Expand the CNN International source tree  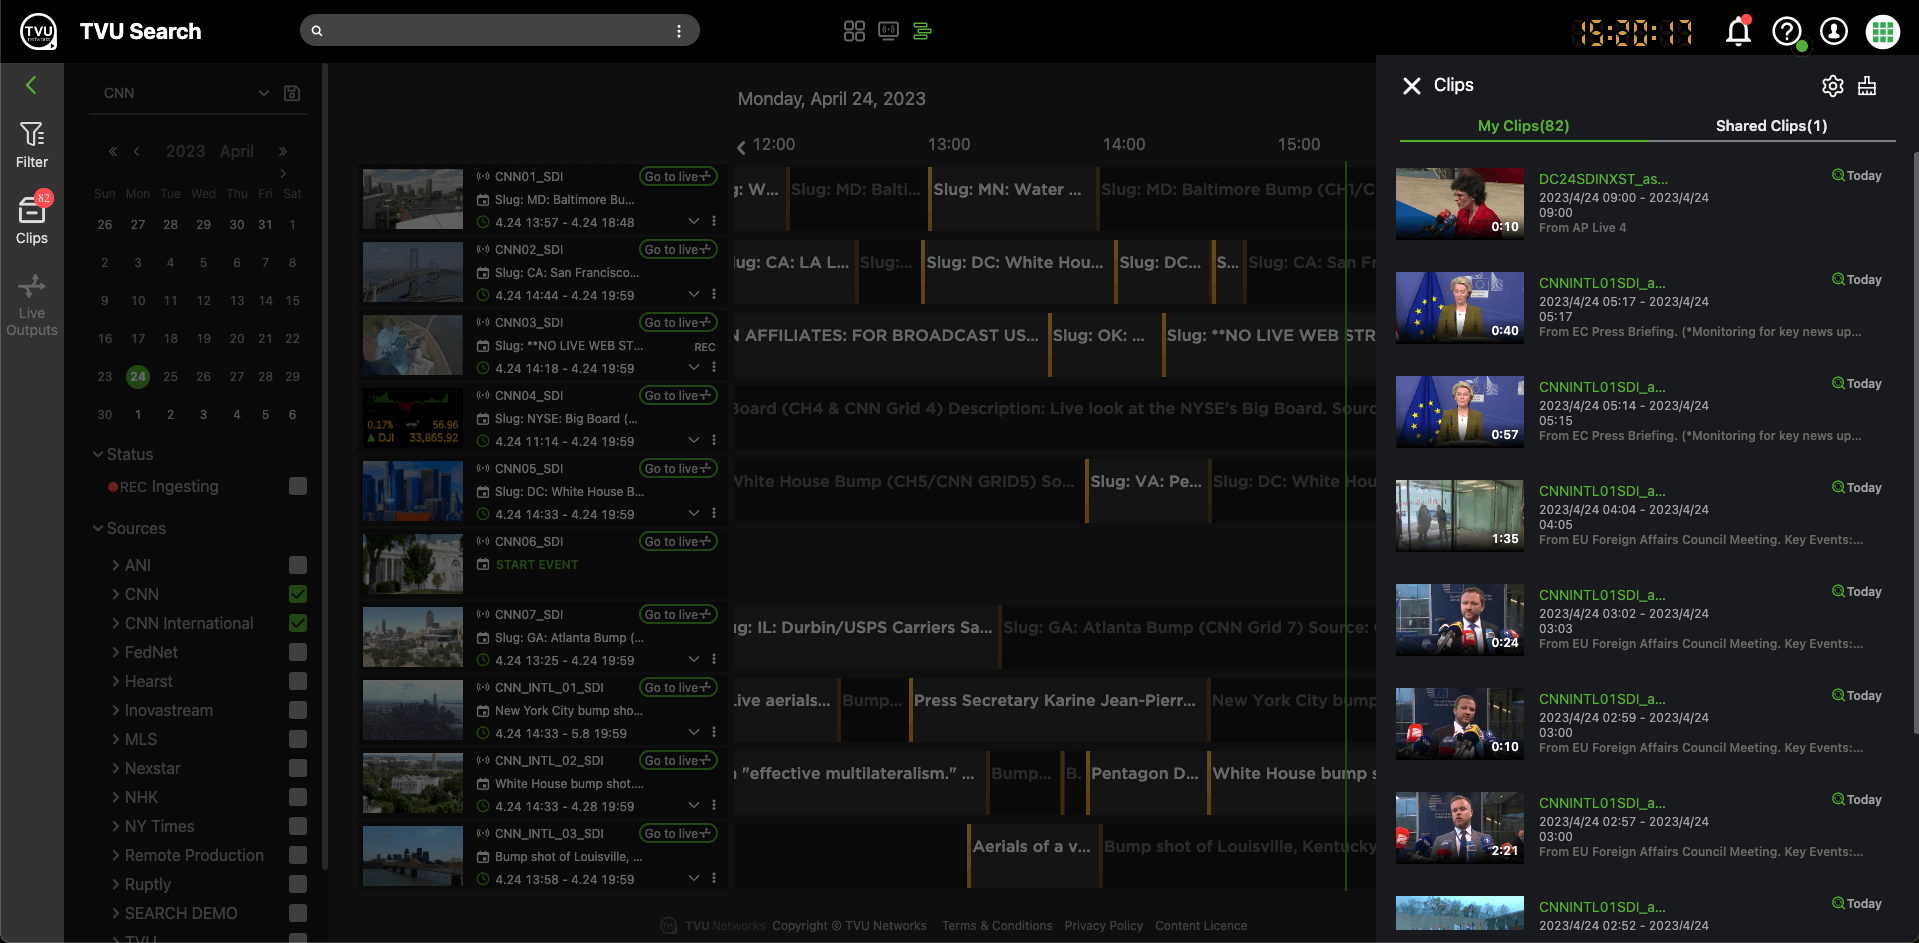[x=116, y=623]
